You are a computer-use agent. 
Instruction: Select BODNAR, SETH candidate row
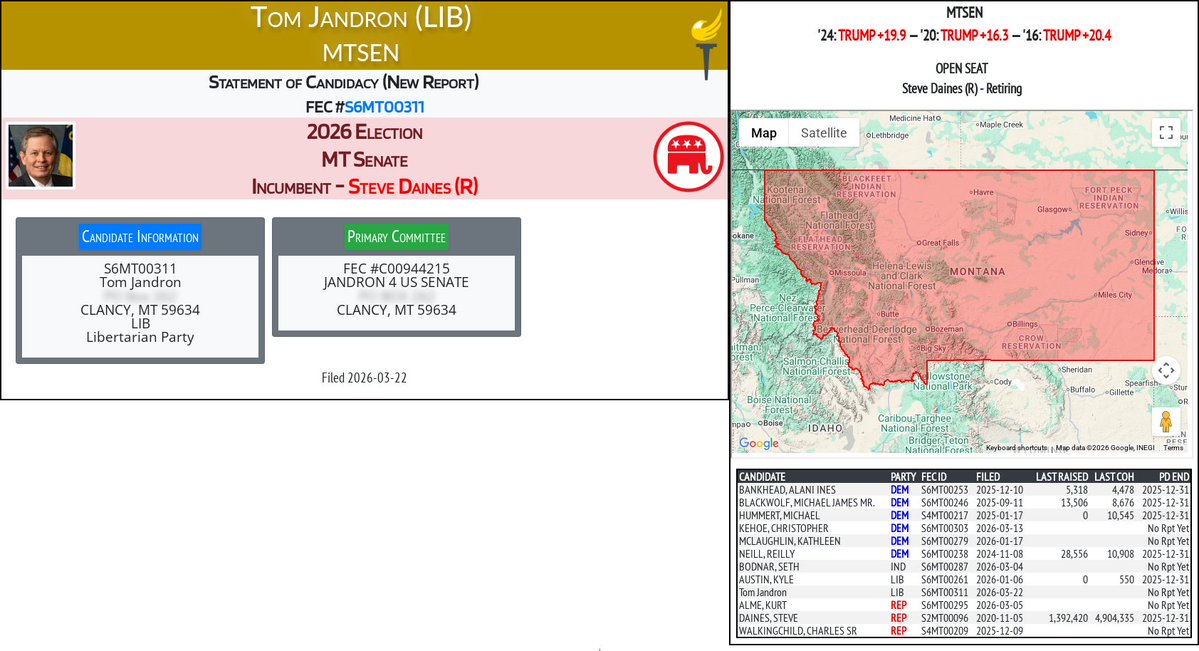pyautogui.click(x=963, y=567)
